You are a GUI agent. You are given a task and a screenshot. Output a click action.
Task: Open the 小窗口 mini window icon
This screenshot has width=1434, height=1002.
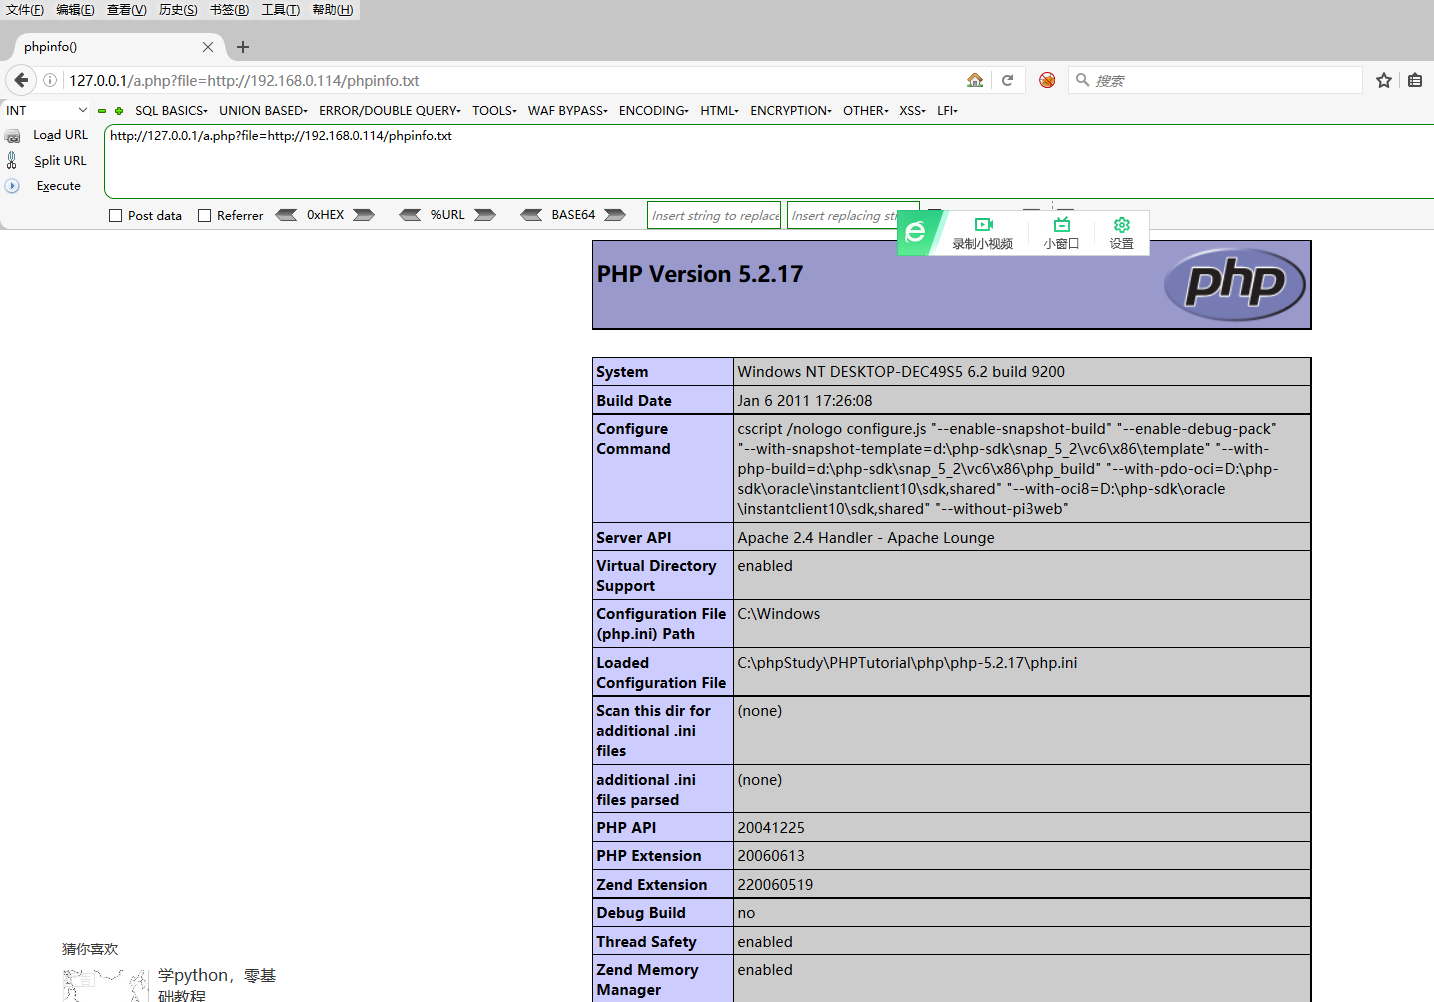click(x=1062, y=225)
